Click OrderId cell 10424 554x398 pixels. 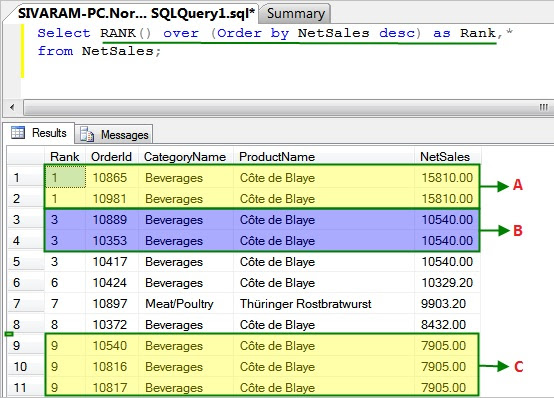coord(112,282)
